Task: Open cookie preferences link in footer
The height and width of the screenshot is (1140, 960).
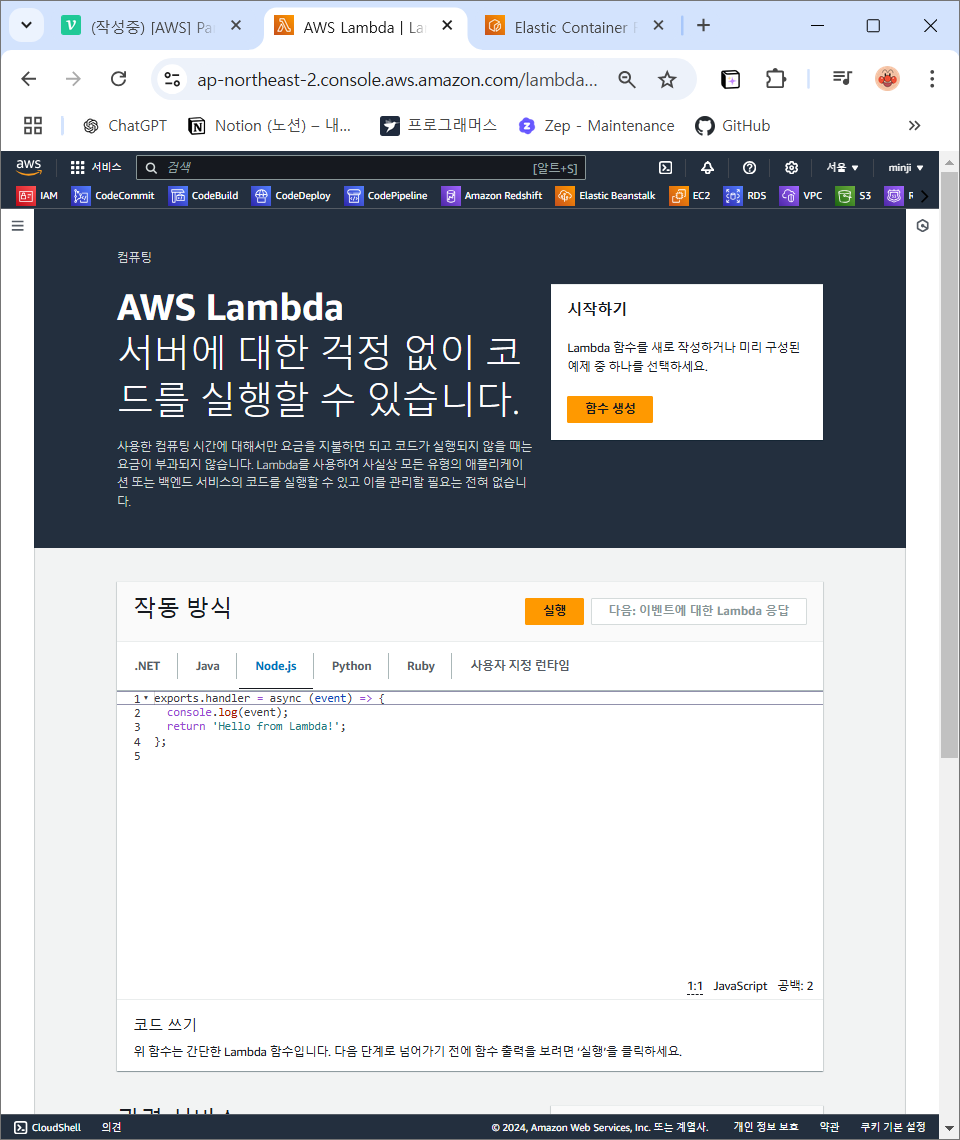Action: coord(892,1127)
